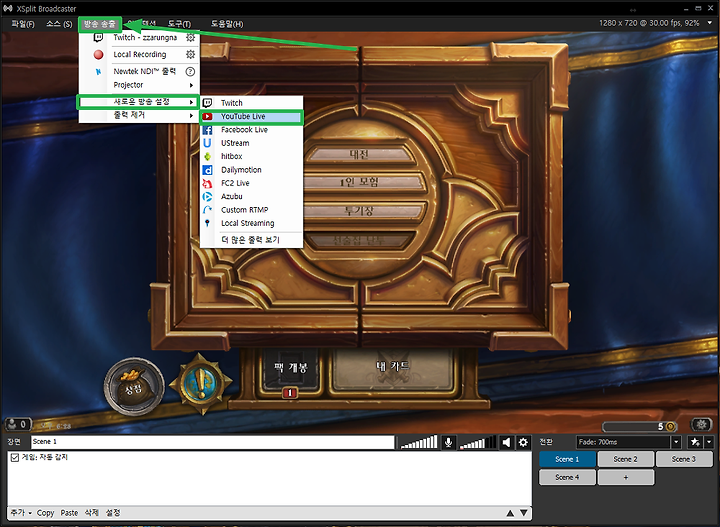
Task: Open dropdown arrow next to star icon
Action: (709, 442)
